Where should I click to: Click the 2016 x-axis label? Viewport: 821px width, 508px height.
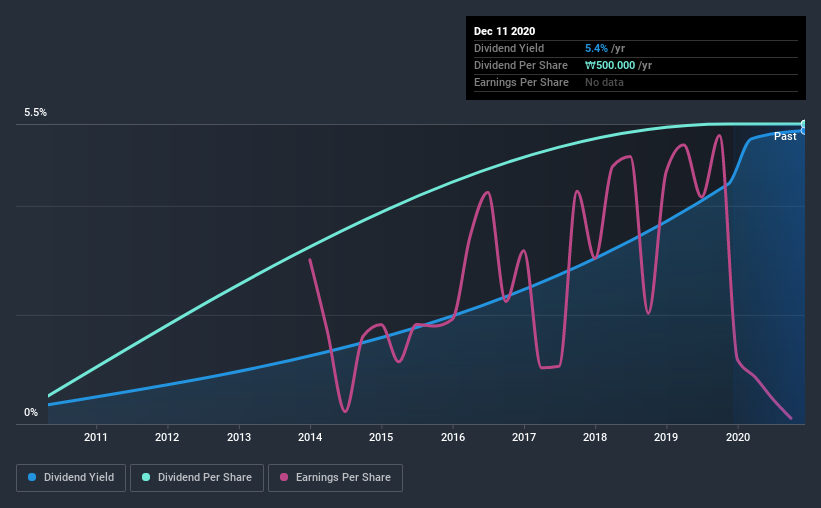pos(453,437)
